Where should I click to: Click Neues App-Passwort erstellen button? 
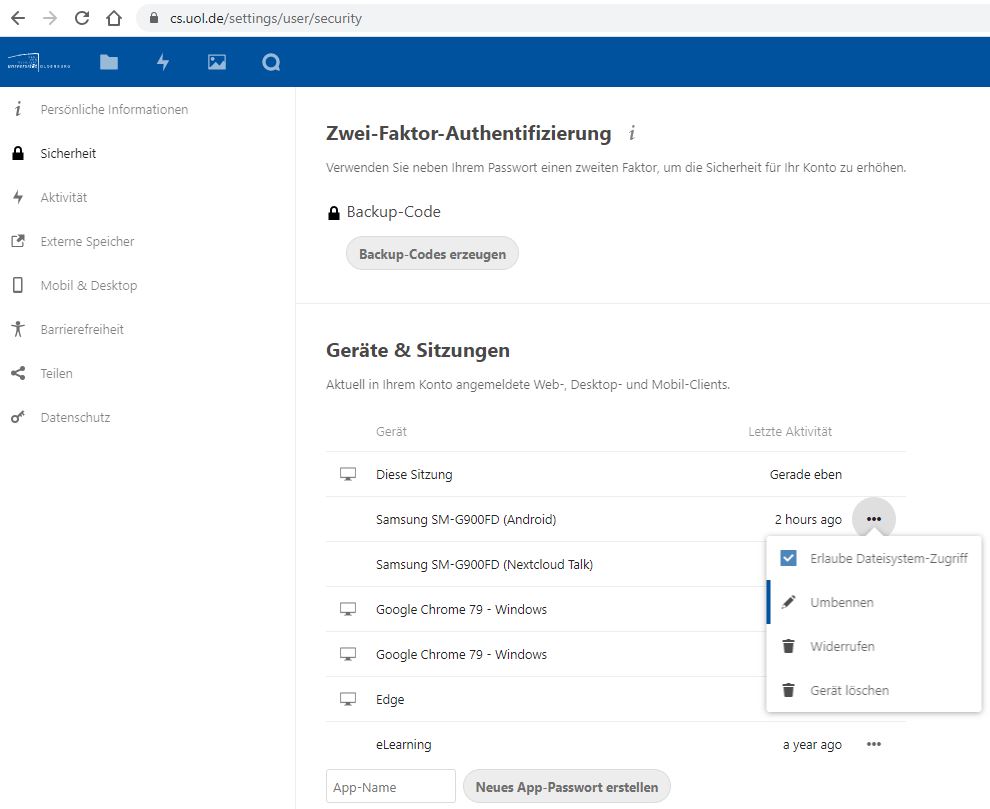coord(566,787)
